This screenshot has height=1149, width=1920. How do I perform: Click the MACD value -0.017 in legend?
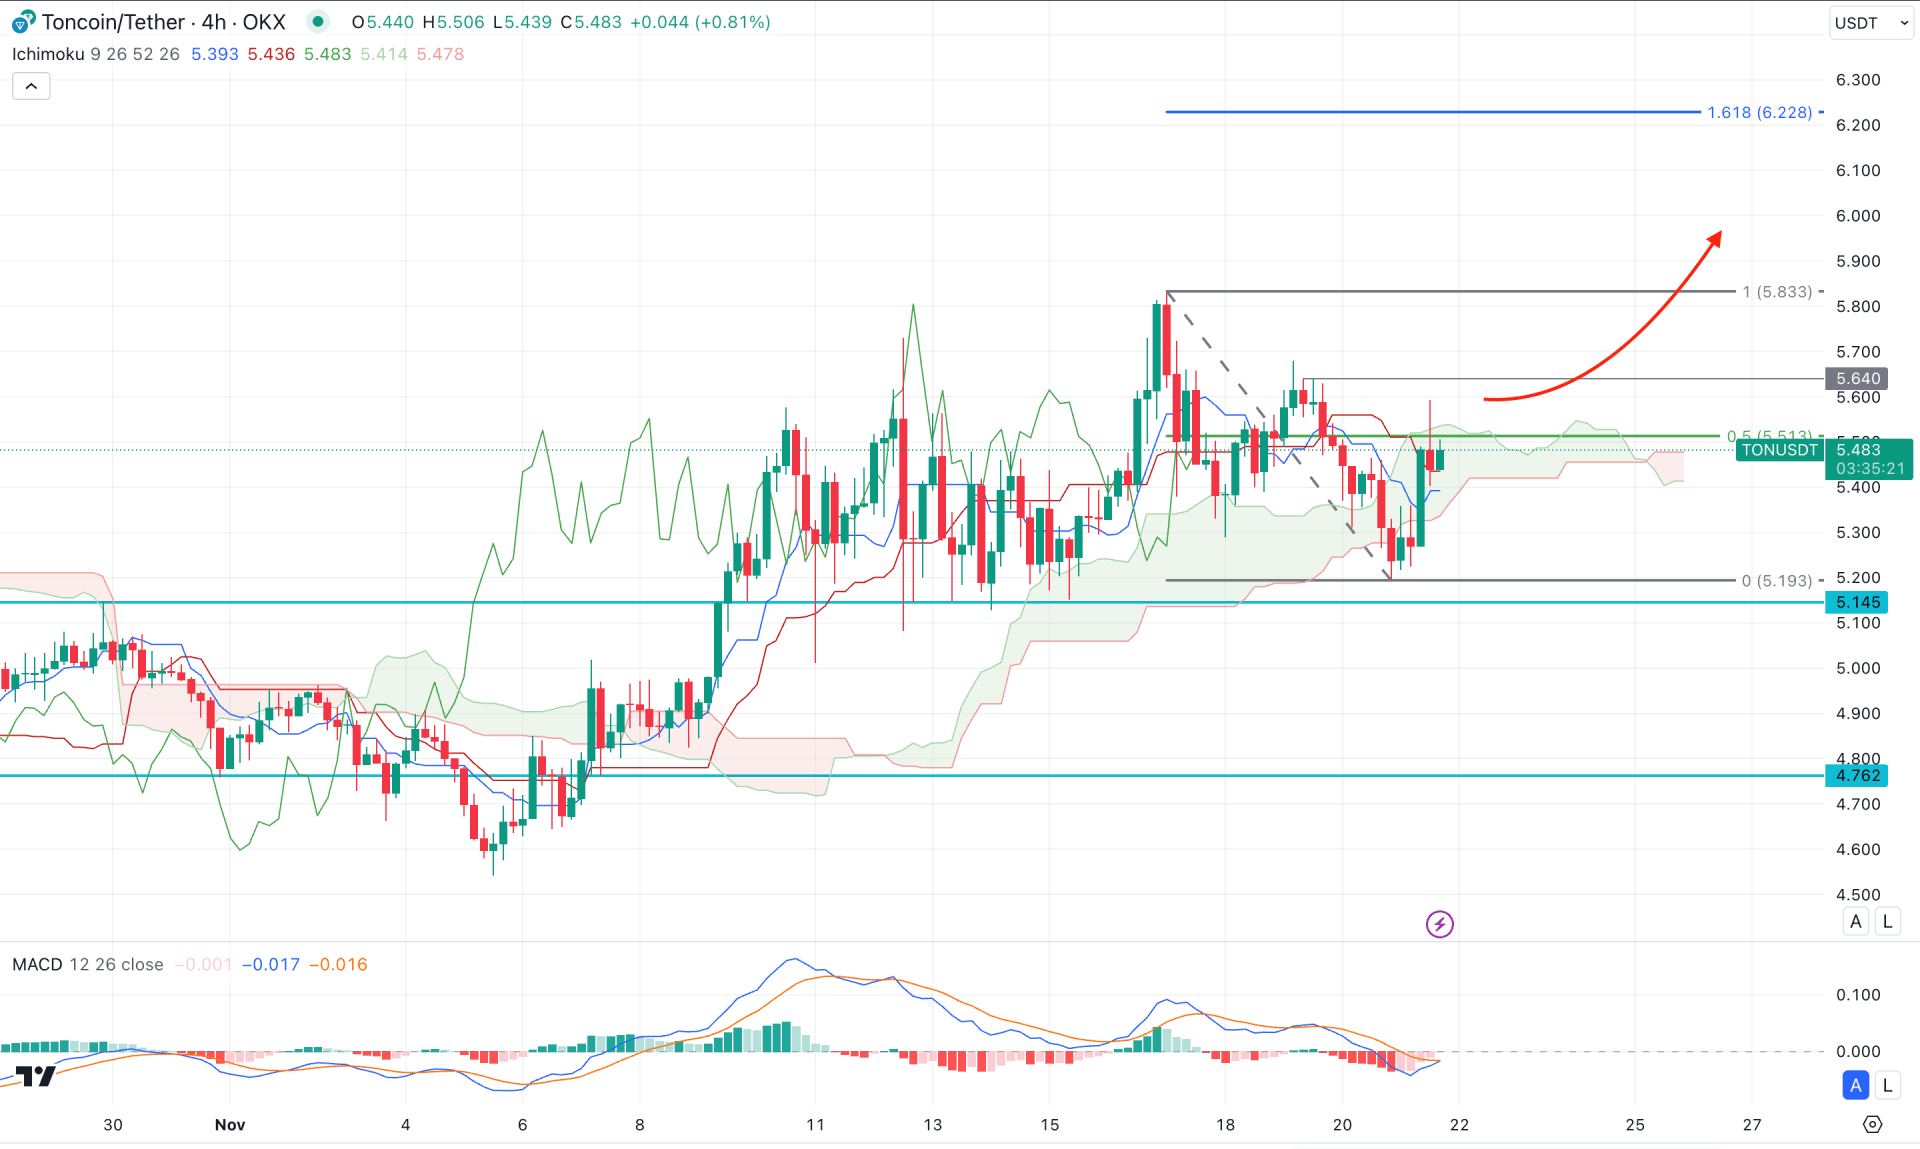coord(271,964)
